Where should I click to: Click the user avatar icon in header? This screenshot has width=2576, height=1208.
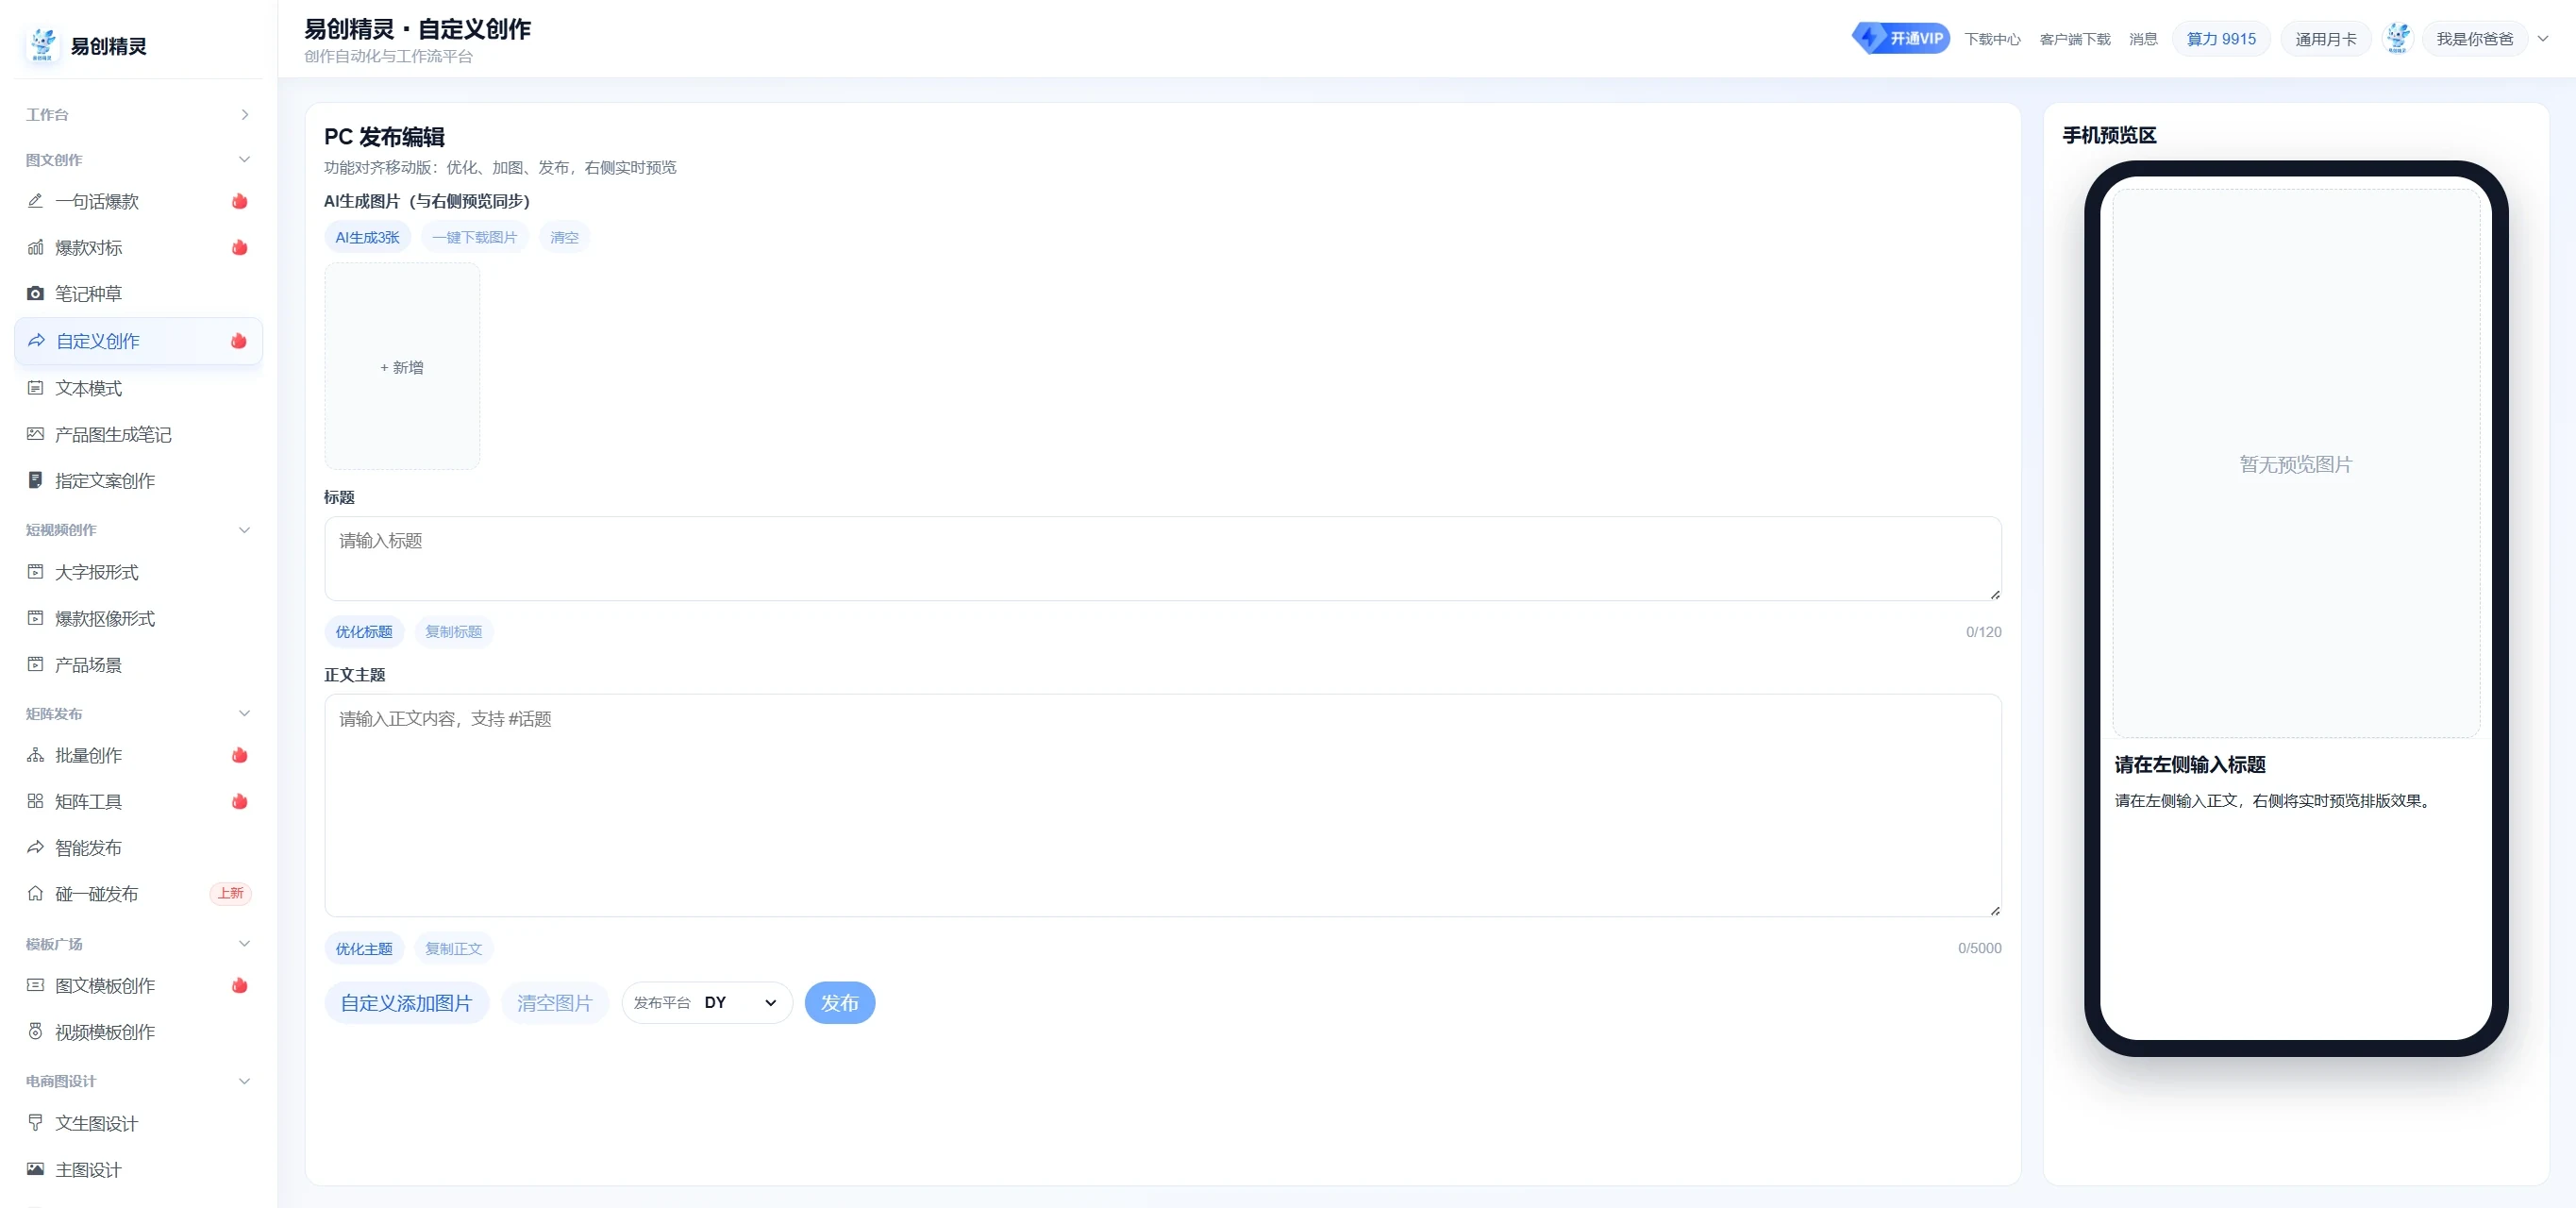pyautogui.click(x=2397, y=39)
